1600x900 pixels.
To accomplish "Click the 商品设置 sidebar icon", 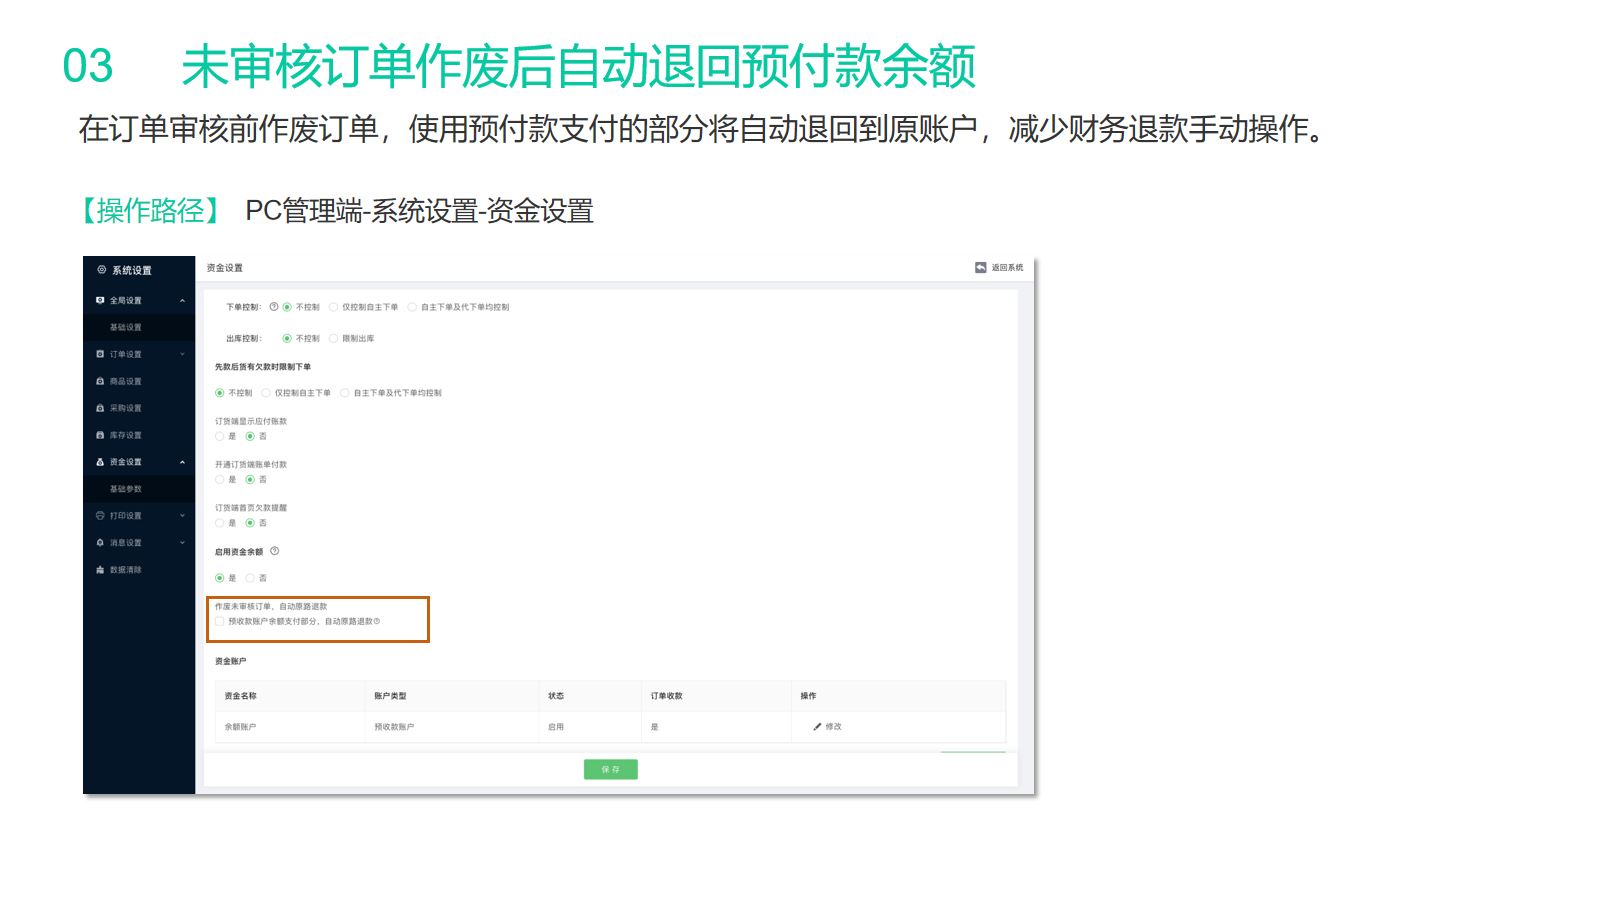I will [x=100, y=381].
